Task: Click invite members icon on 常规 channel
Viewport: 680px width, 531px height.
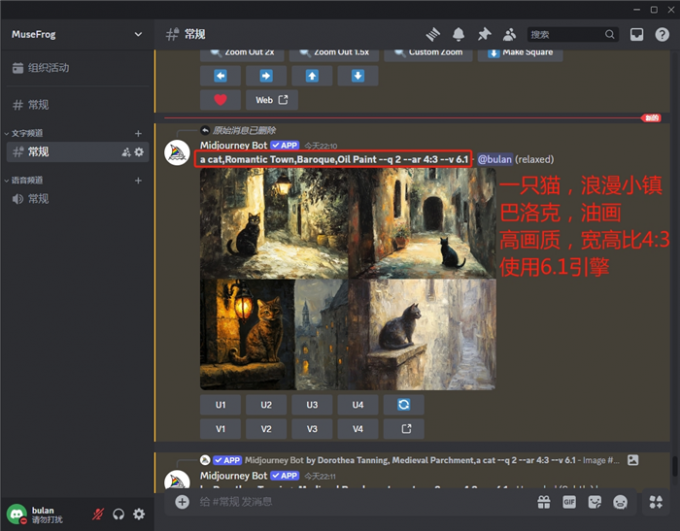Action: click(x=126, y=152)
